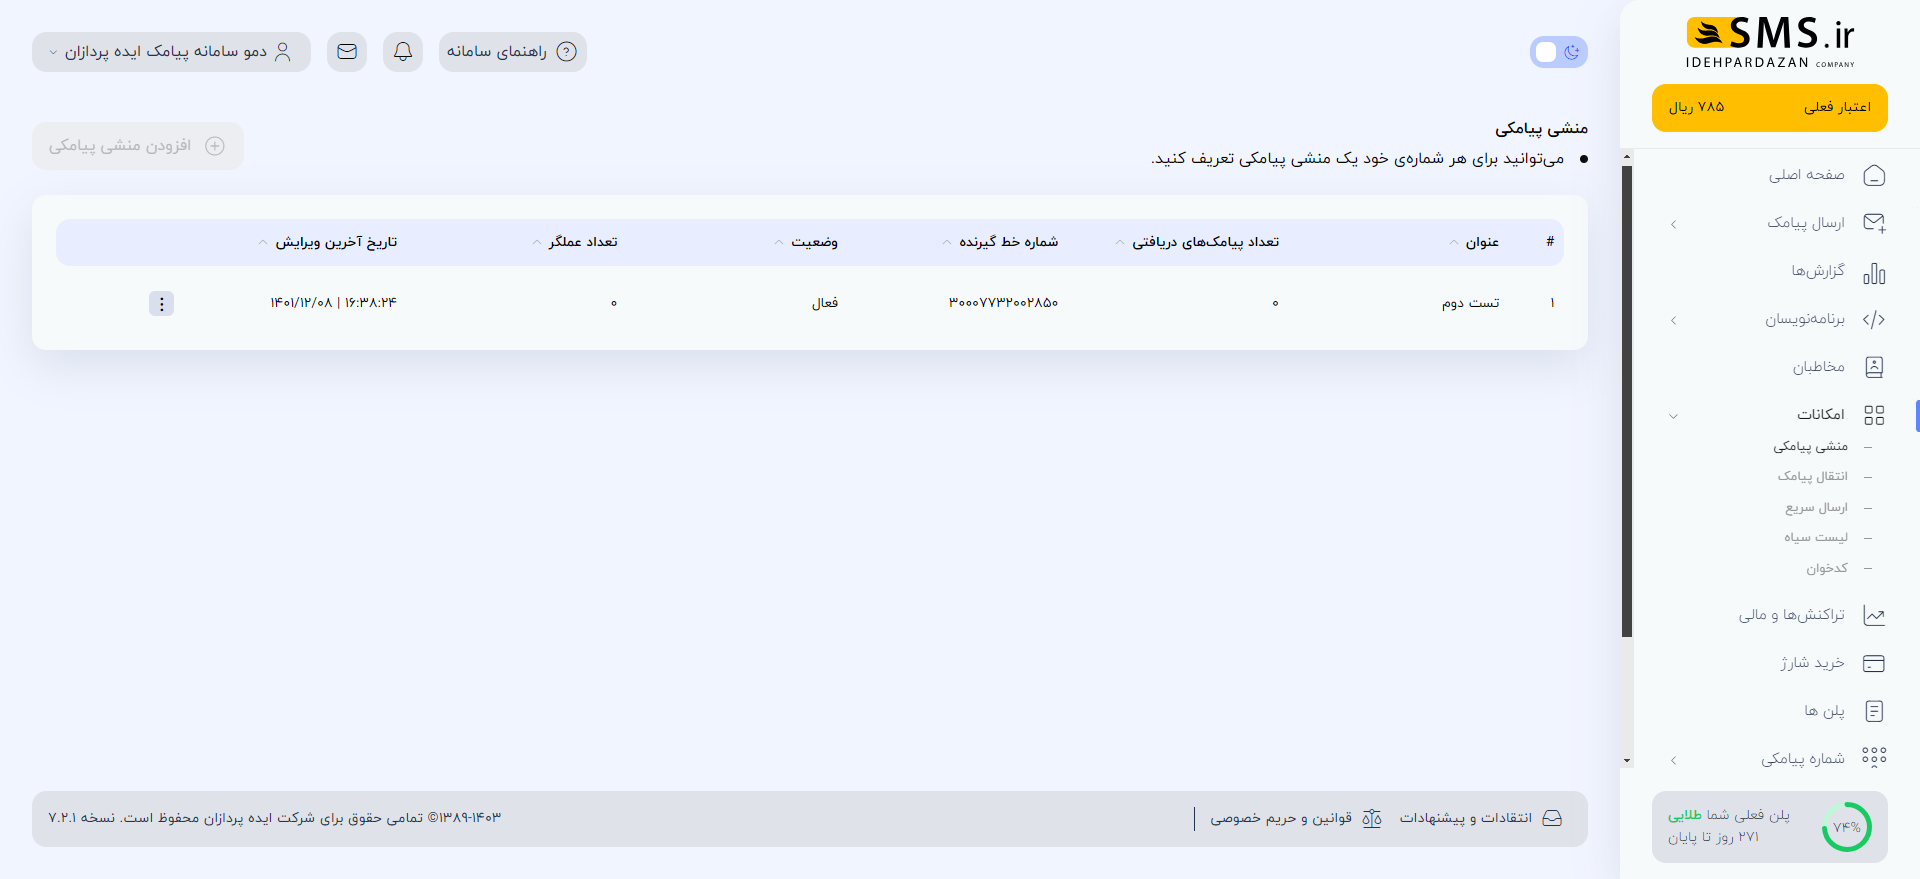Image resolution: width=1920 pixels, height=879 pixels.
Task: Open the messages envelope icon
Action: pyautogui.click(x=347, y=52)
